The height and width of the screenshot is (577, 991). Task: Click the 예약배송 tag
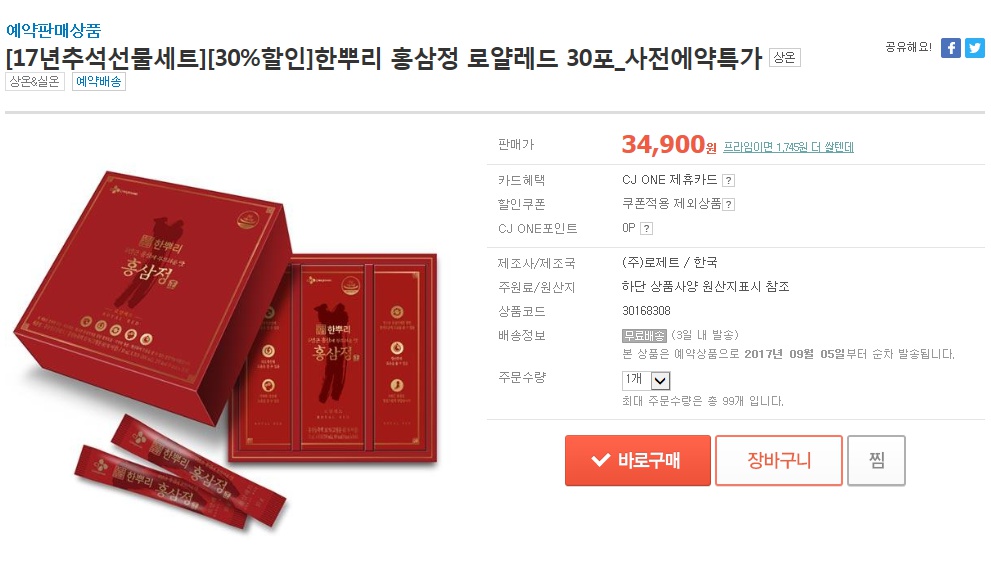click(99, 82)
